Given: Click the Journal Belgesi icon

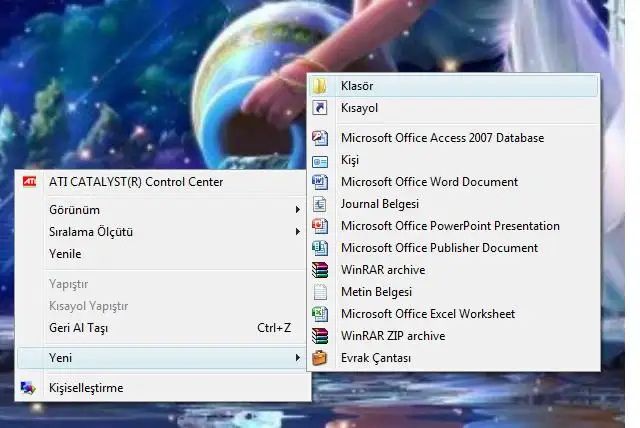Looking at the screenshot, I should tap(320, 204).
